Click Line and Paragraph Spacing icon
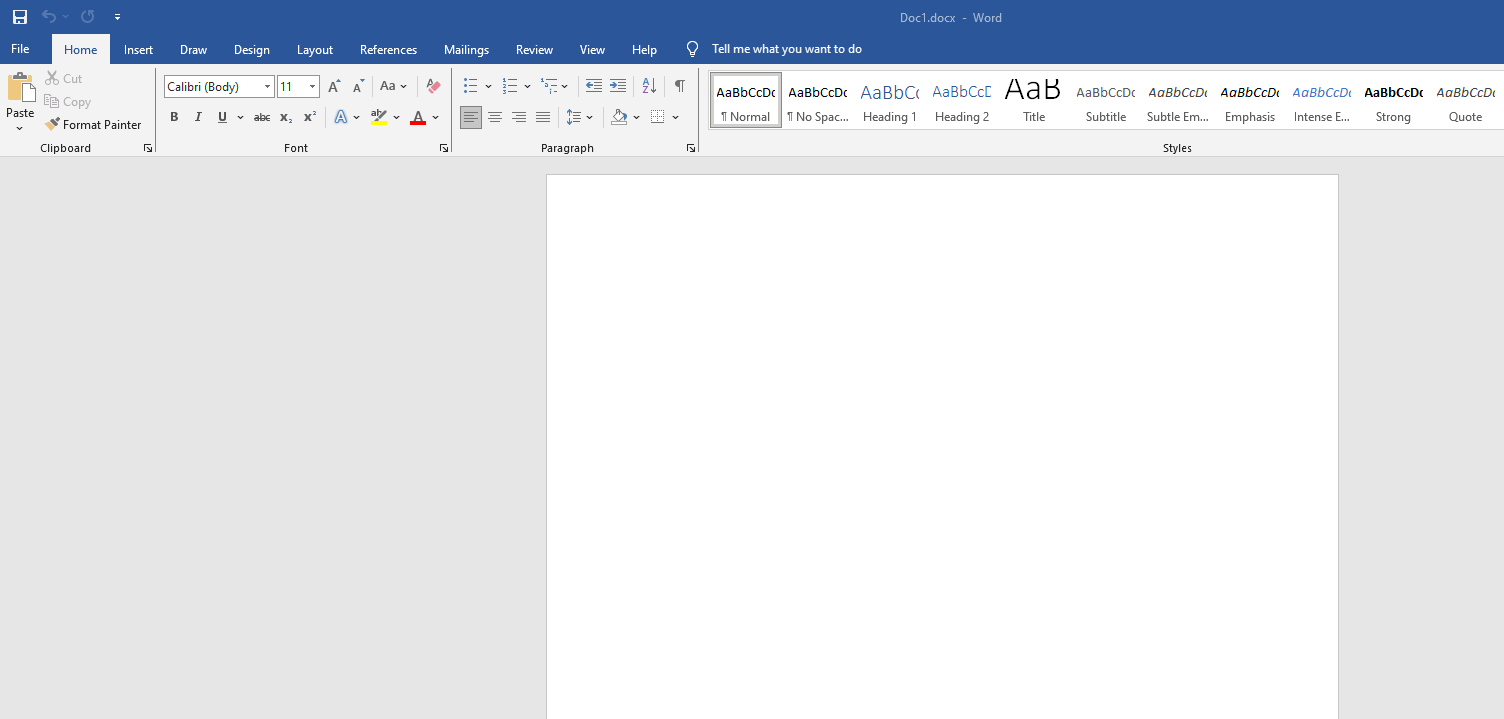Image resolution: width=1504 pixels, height=719 pixels. coord(573,117)
